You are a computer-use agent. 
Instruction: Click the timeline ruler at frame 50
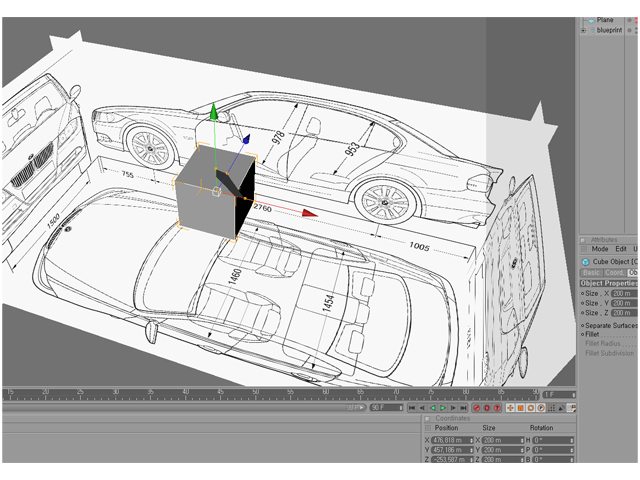[255, 392]
